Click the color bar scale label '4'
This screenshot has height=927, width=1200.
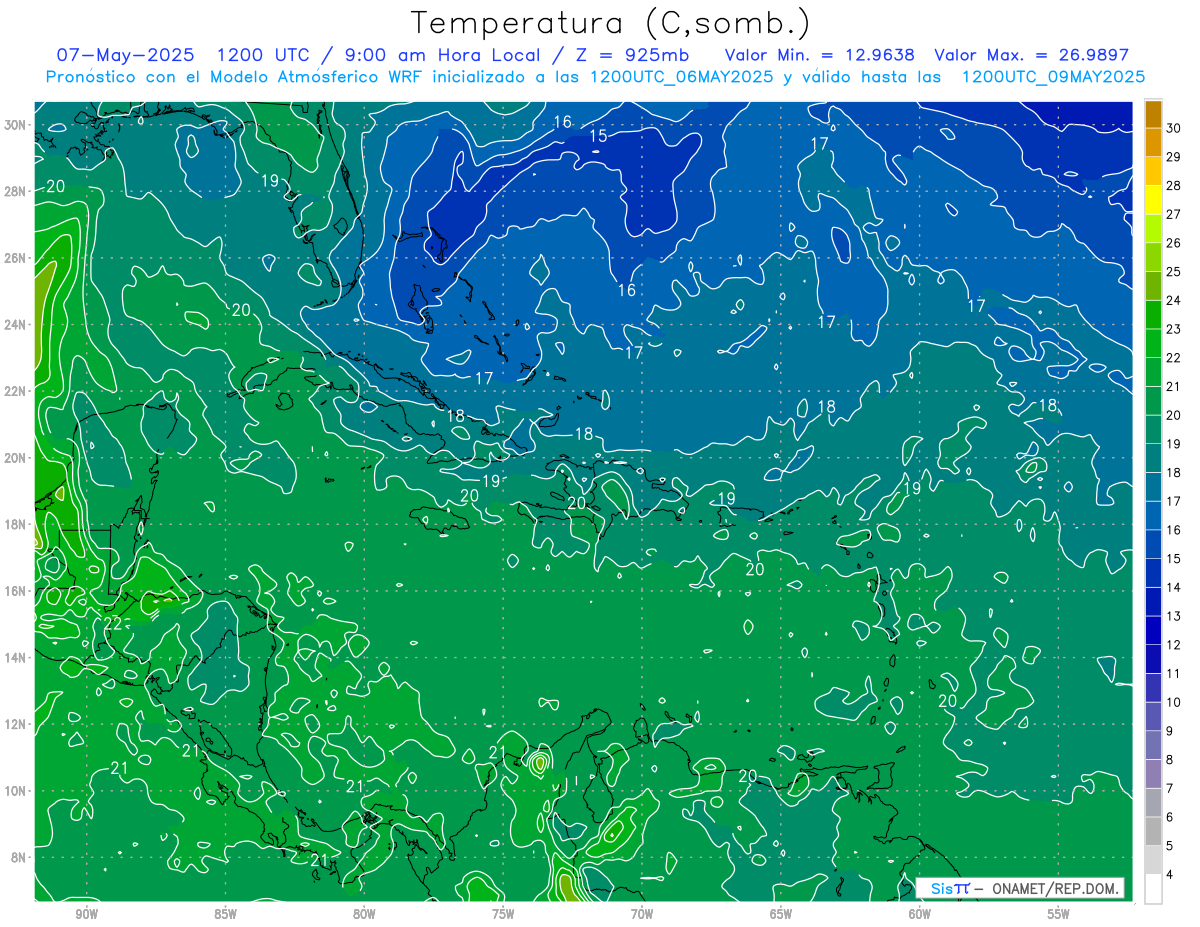[1170, 874]
